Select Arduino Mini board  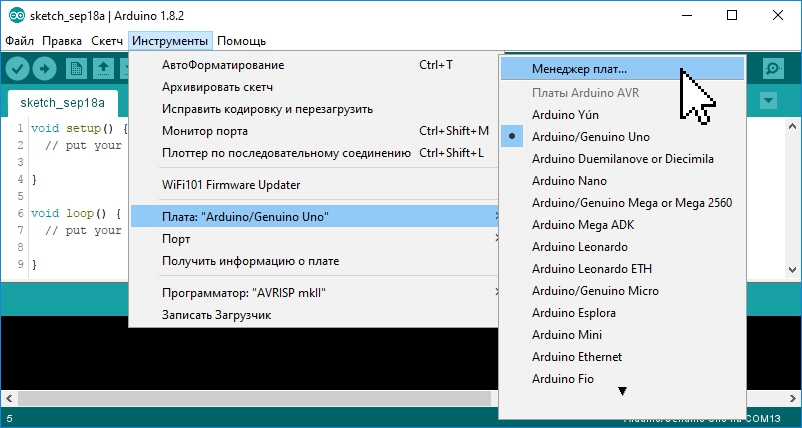click(622, 334)
